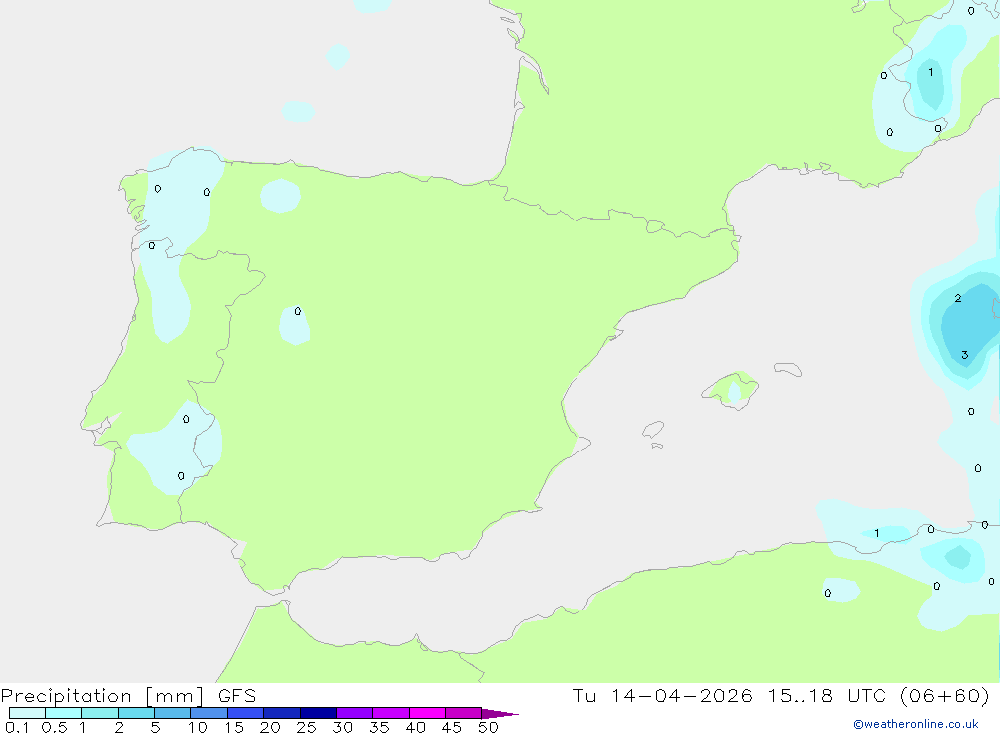Click the legend scale label '0.1'
1000x733 pixels.
pos(17,727)
